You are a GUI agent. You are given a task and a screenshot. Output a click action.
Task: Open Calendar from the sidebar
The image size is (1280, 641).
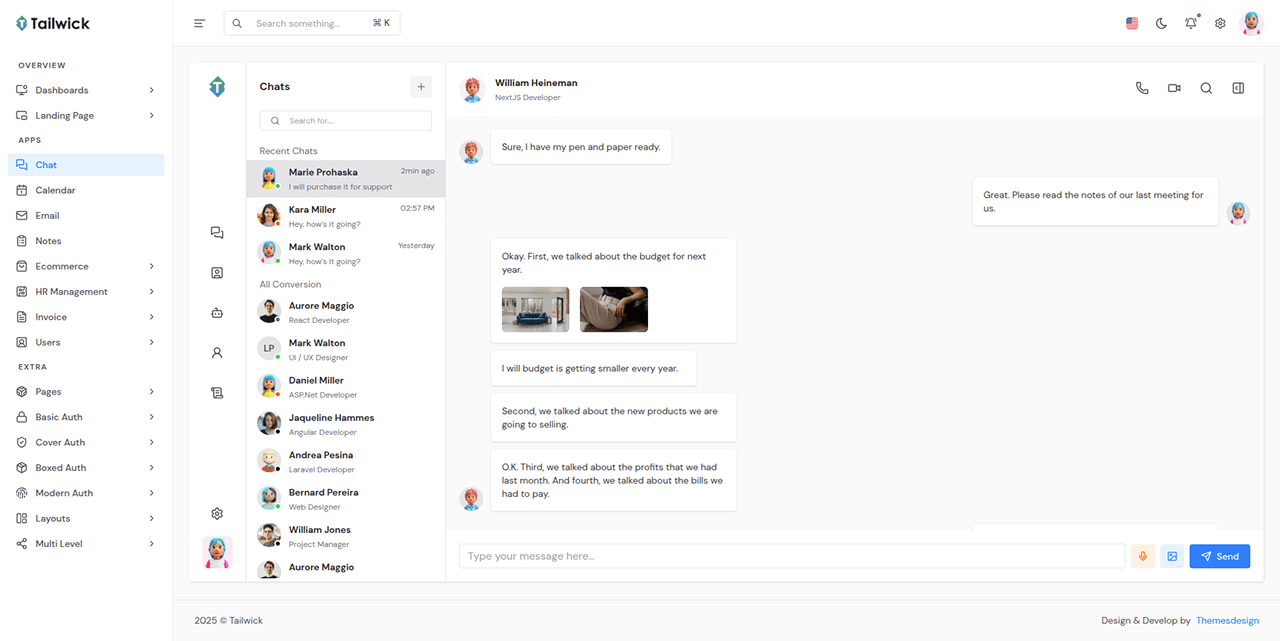click(55, 190)
